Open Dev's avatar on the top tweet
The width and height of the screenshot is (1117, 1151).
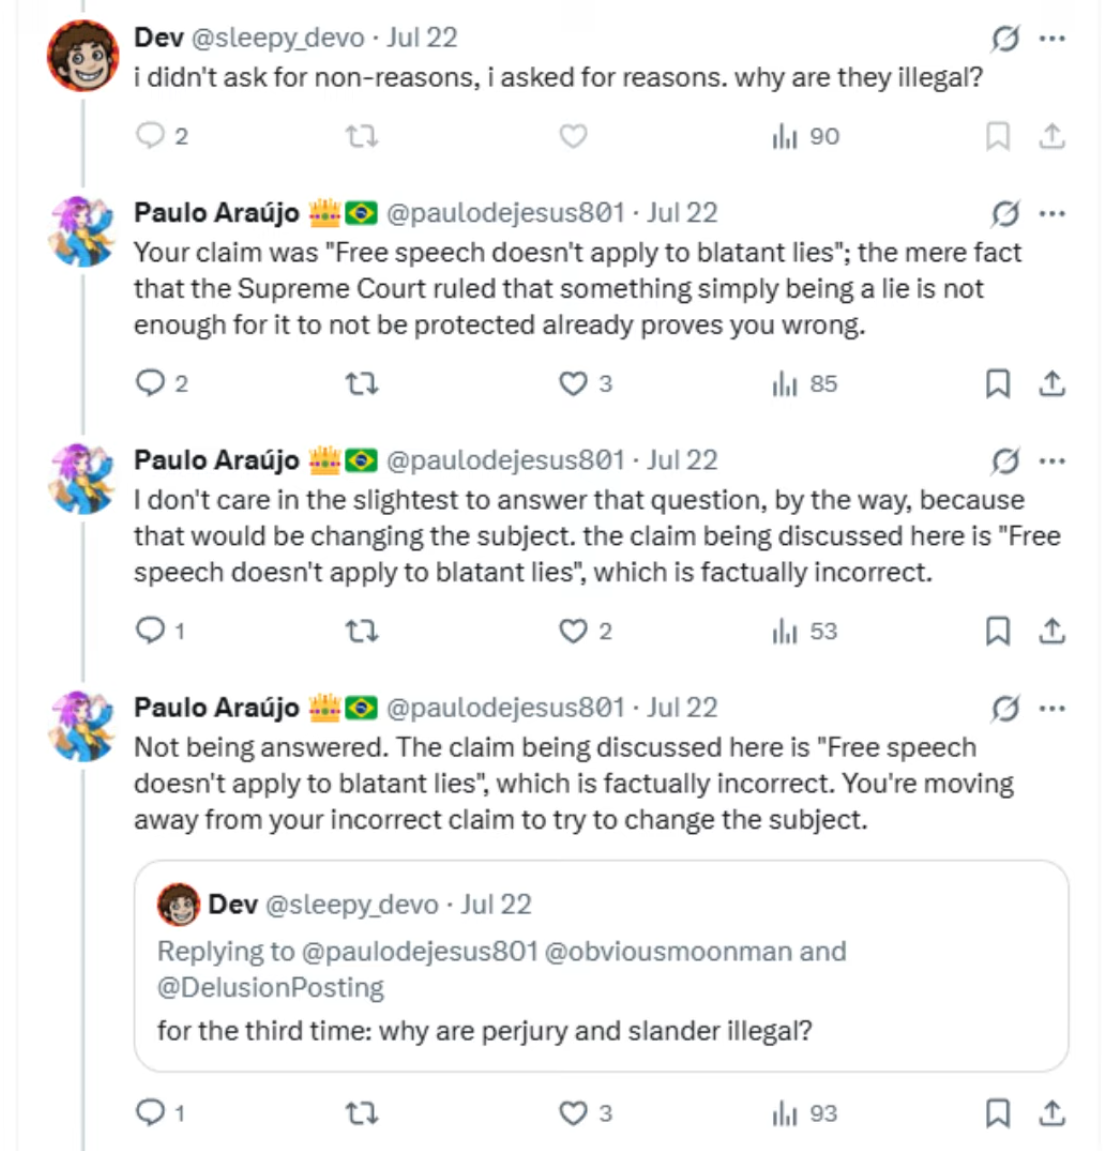(x=83, y=56)
